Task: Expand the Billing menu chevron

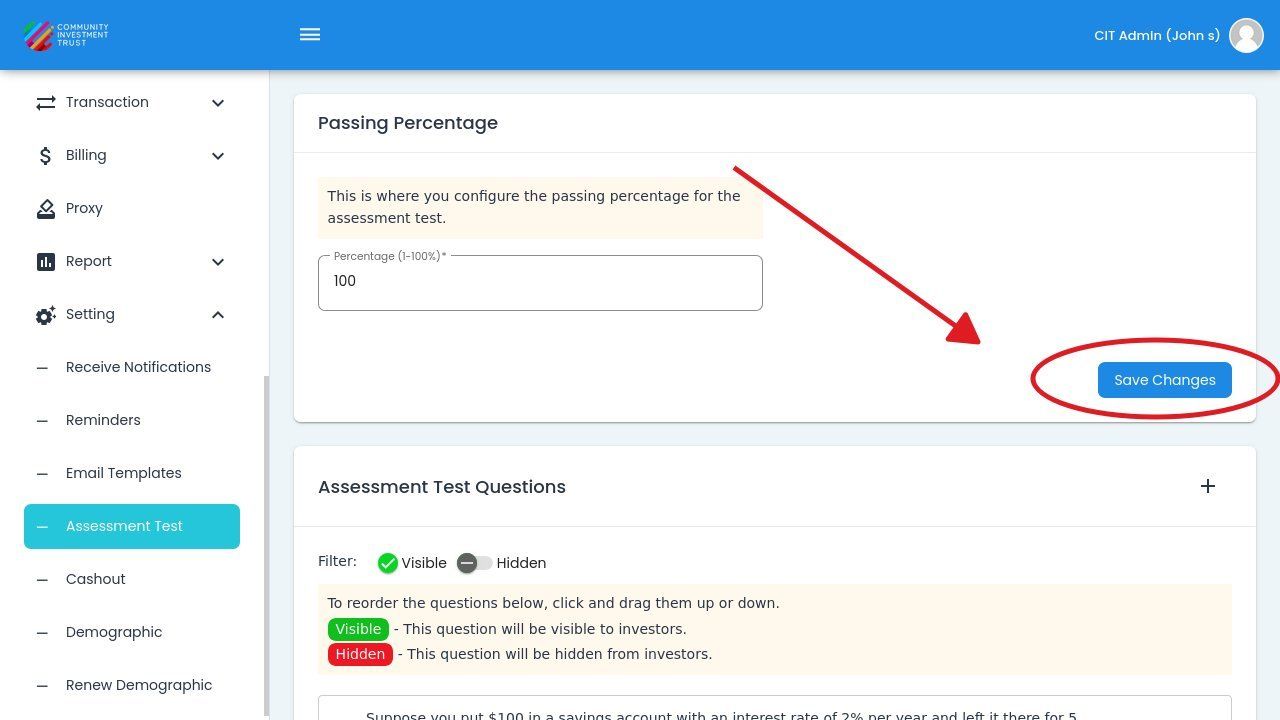Action: coord(218,156)
